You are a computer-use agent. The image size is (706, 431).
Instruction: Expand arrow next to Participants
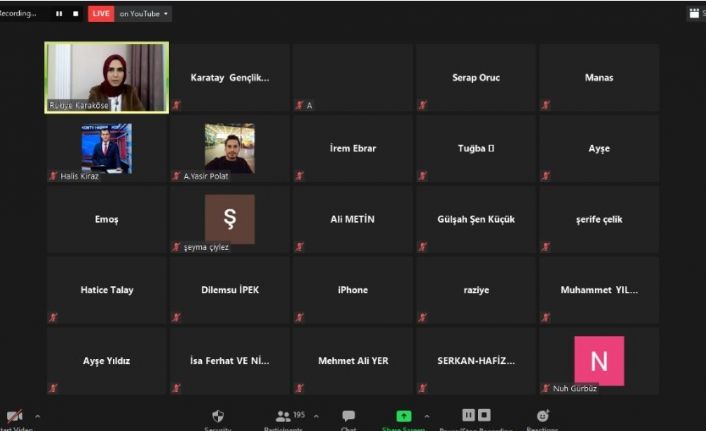(x=316, y=417)
